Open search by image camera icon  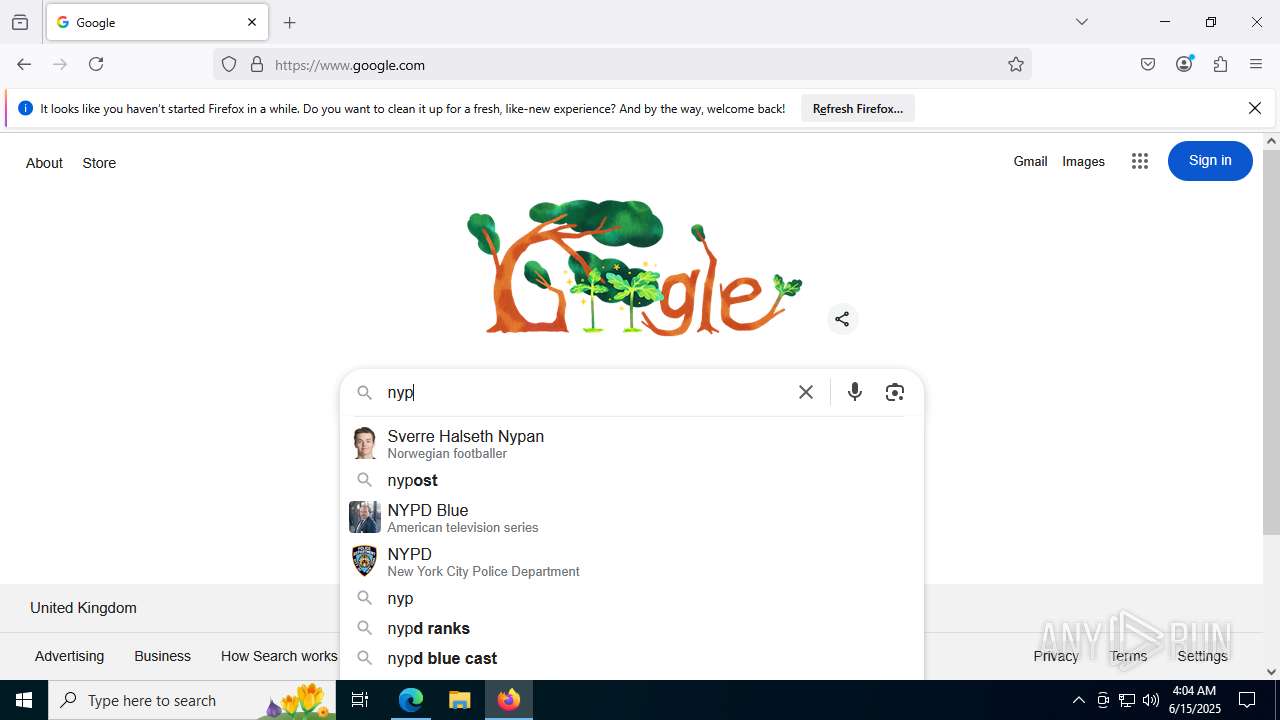[895, 392]
